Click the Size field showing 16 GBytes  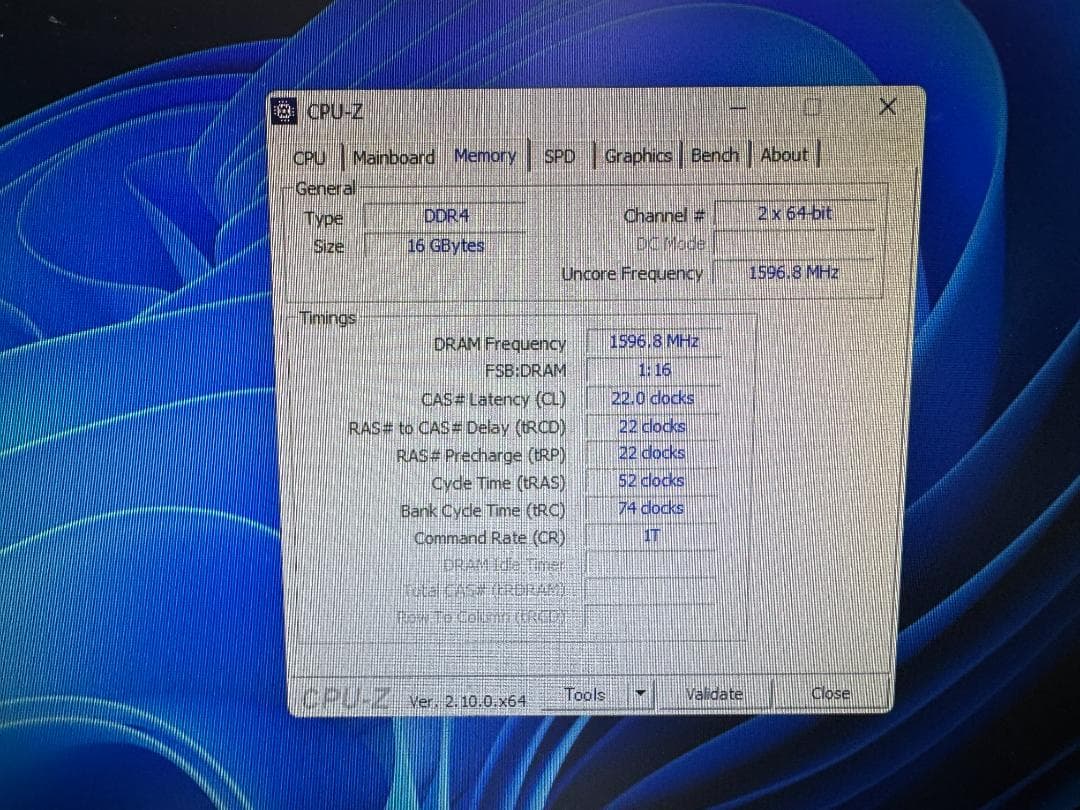pos(446,246)
